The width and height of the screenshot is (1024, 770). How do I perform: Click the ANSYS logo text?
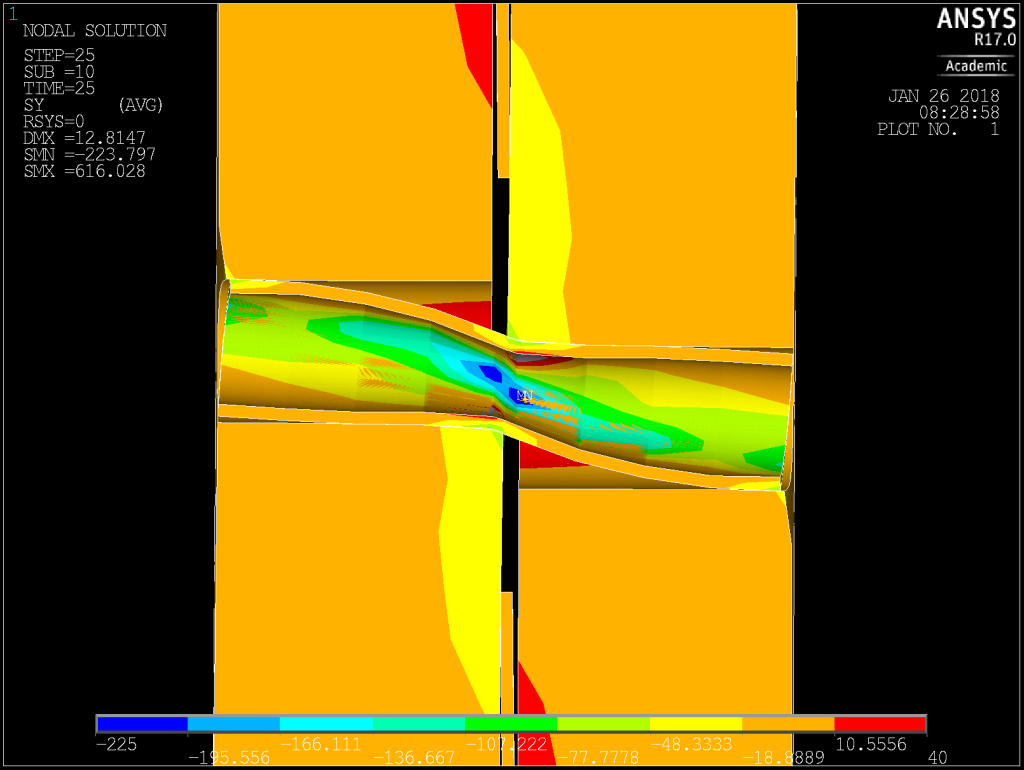pos(975,19)
